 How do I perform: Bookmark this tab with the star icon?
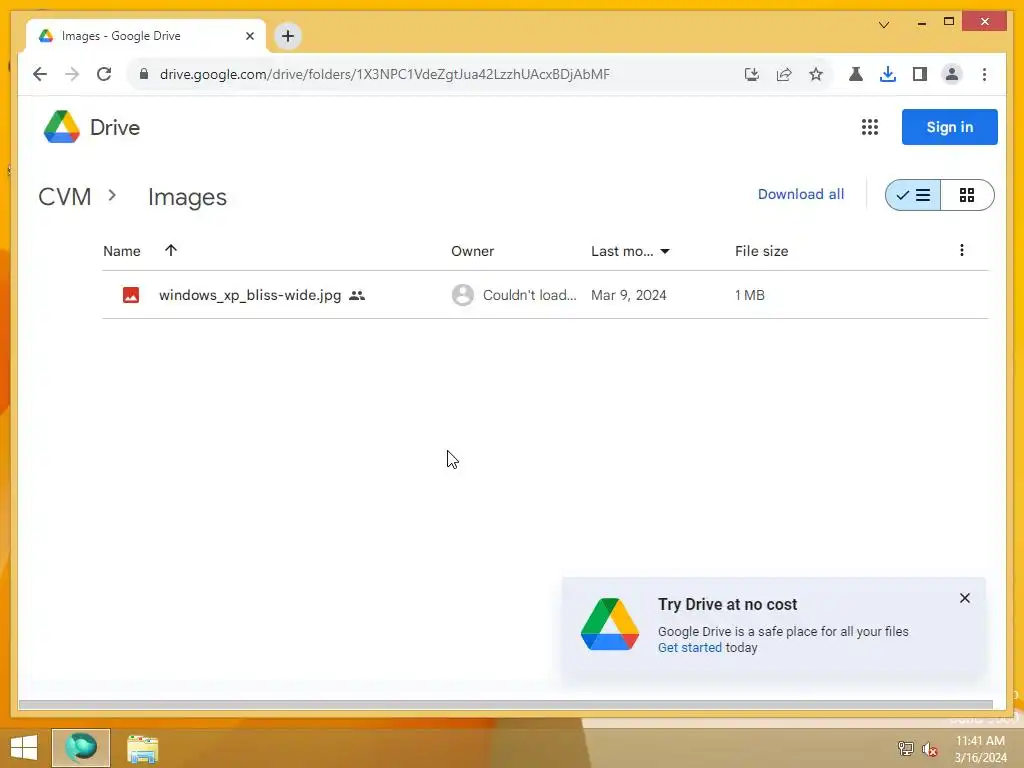coord(816,74)
